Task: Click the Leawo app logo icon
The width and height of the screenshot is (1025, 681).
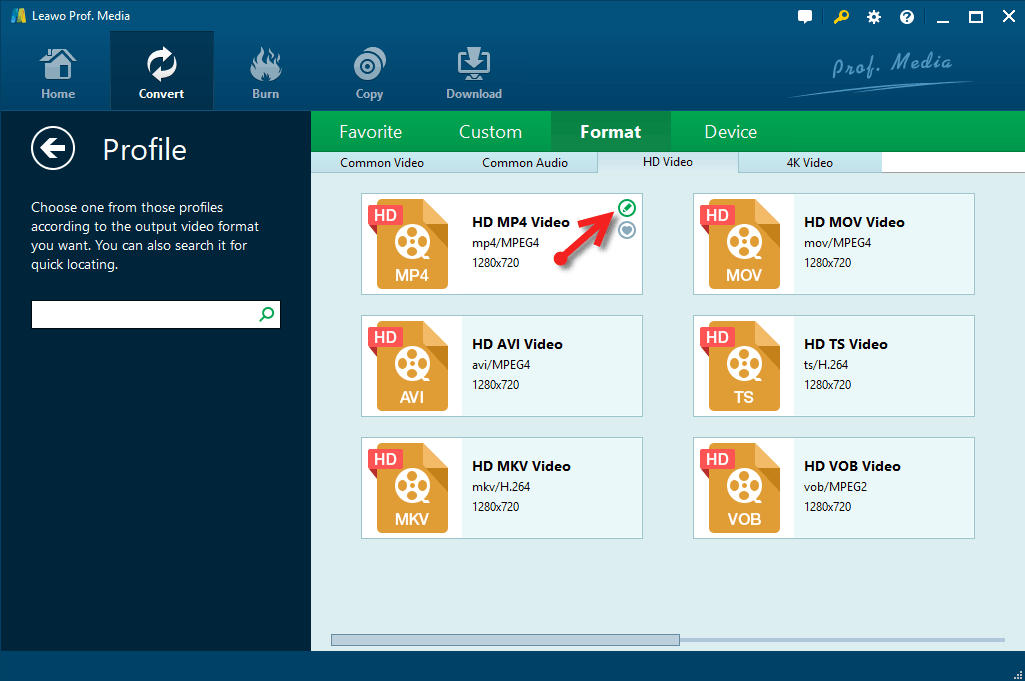Action: coord(18,16)
